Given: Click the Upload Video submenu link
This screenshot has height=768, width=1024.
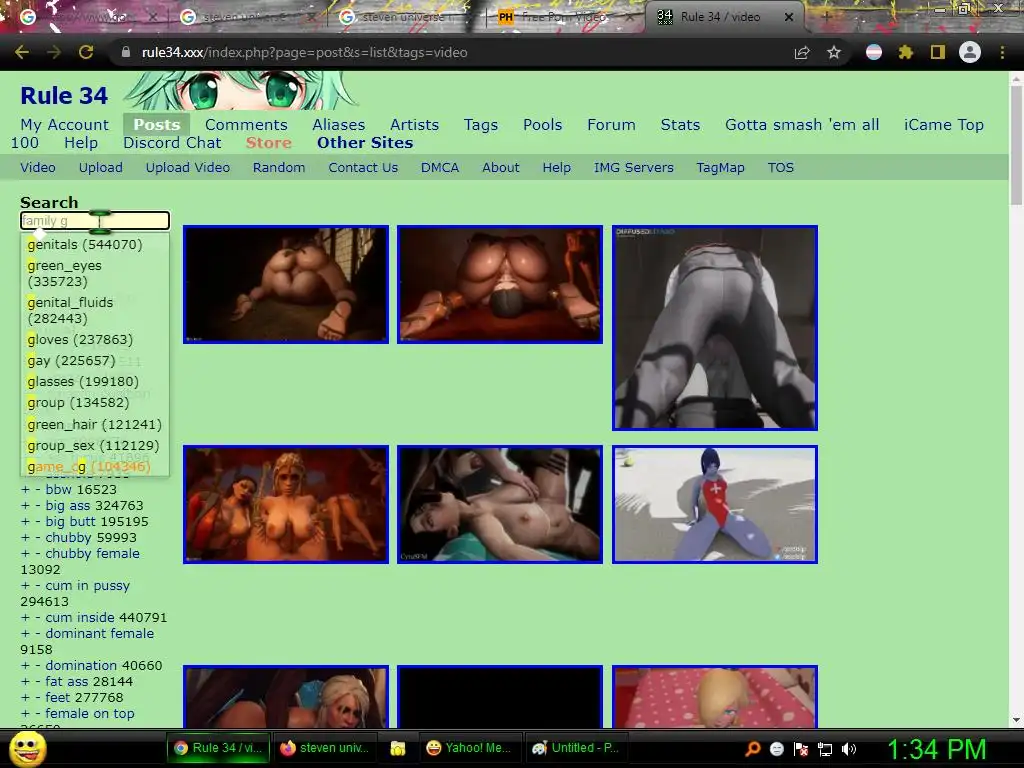Looking at the screenshot, I should pyautogui.click(x=188, y=168).
